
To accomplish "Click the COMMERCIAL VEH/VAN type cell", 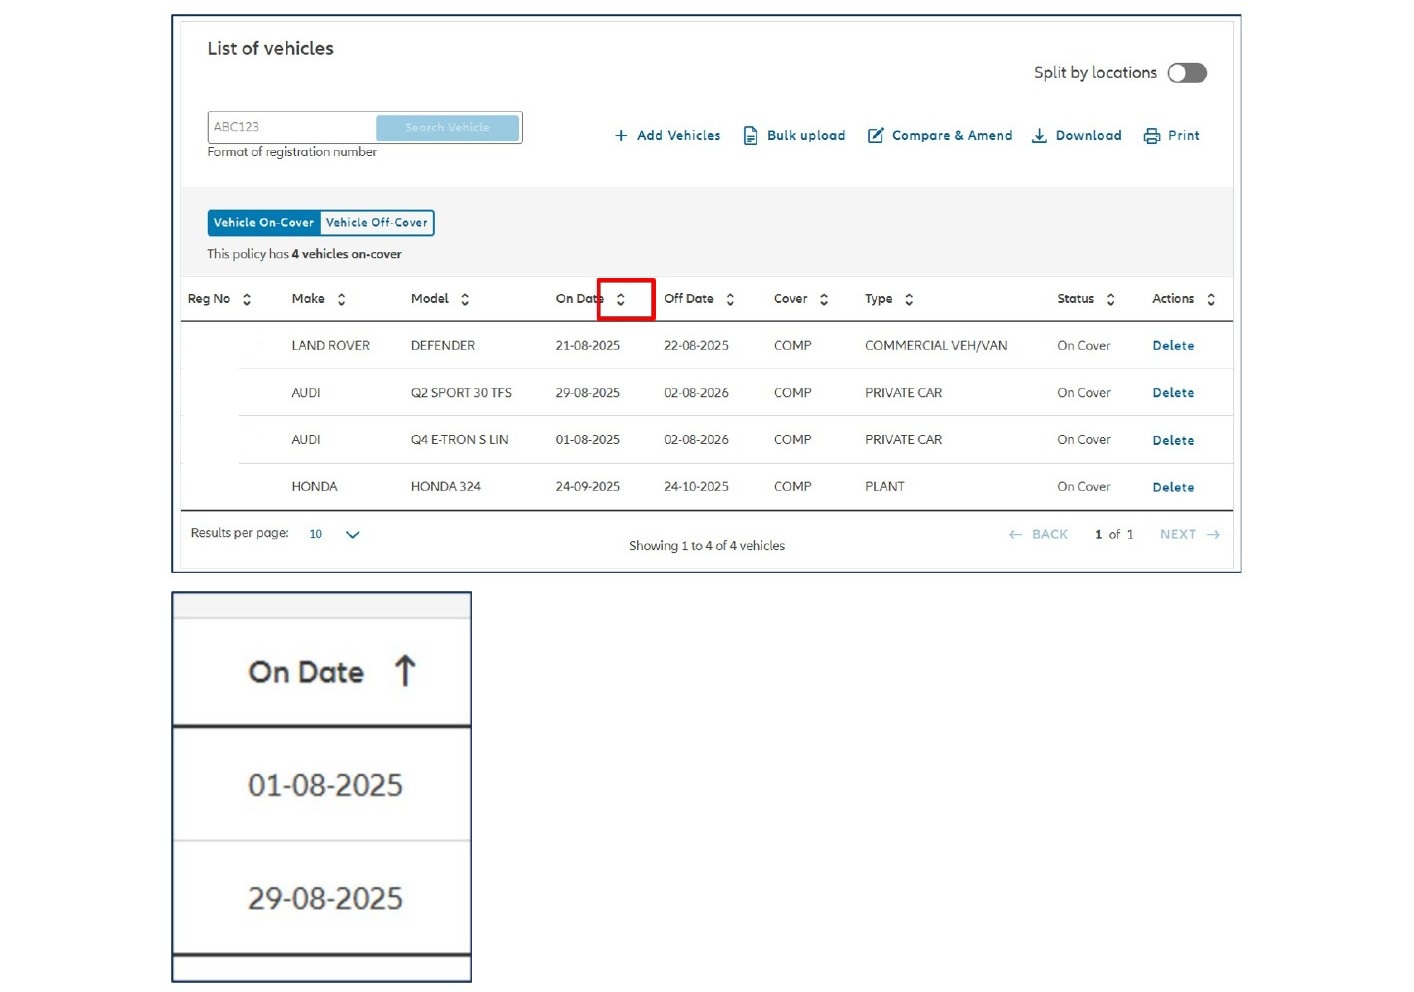I will click(936, 346).
